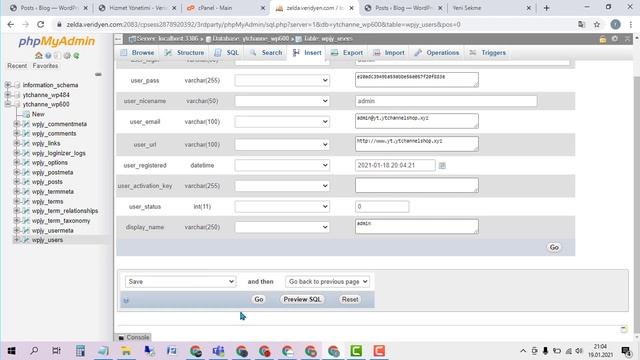
Task: Switch to the Import tab
Action: click(x=389, y=53)
